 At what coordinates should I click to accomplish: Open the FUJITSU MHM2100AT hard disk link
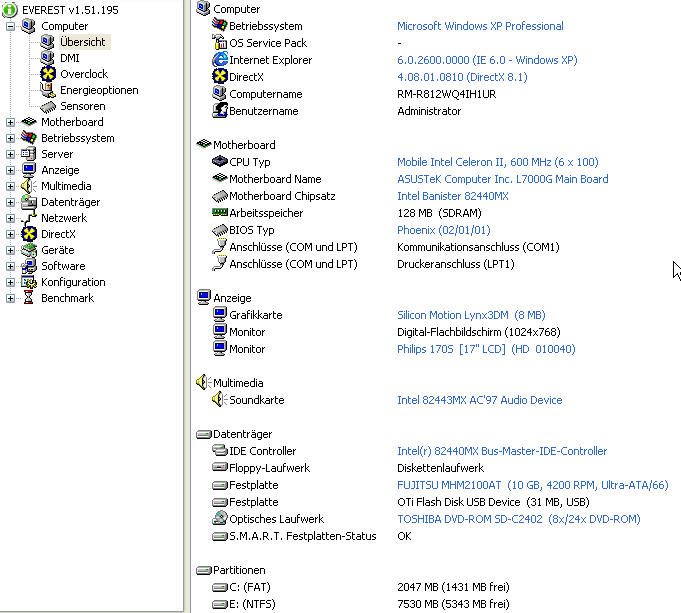[x=532, y=485]
